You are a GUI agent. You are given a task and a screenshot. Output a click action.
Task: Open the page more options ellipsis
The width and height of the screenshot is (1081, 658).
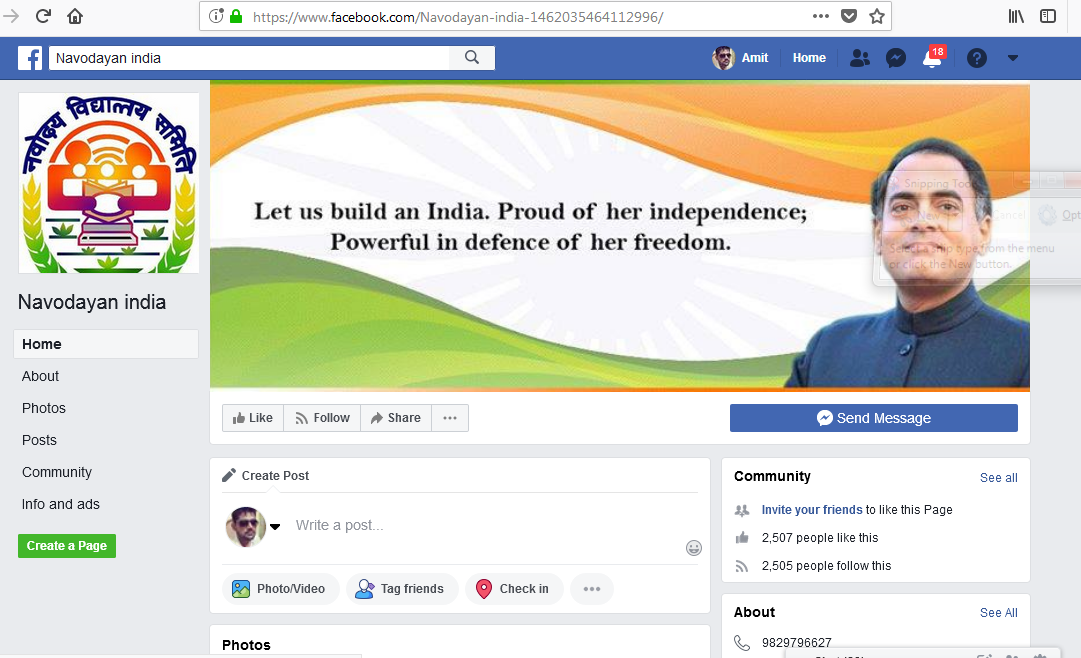tap(450, 418)
